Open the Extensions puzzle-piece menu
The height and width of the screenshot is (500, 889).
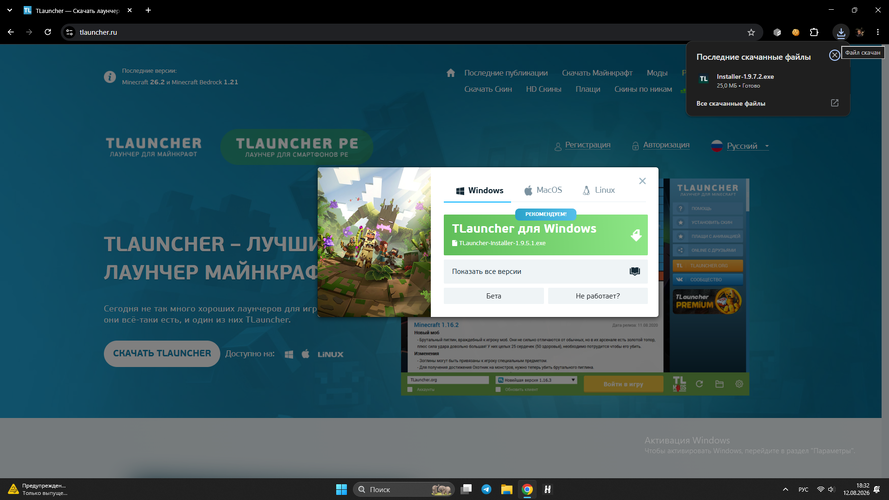coord(814,32)
